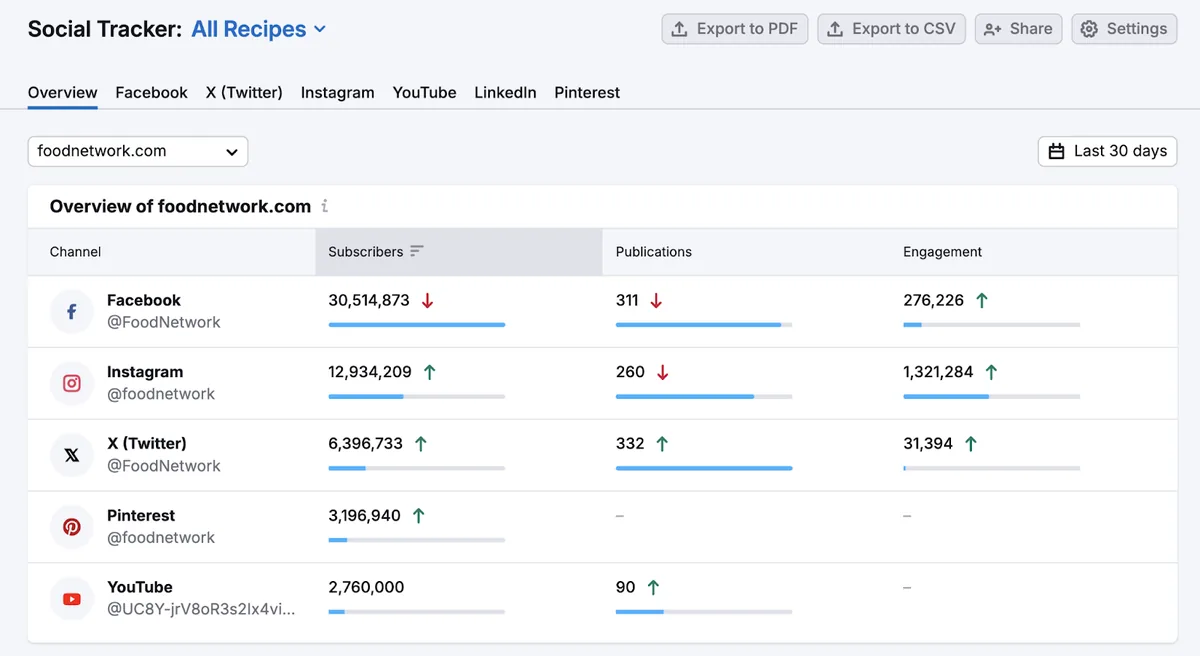Open the Last 30 days date picker

(x=1108, y=152)
